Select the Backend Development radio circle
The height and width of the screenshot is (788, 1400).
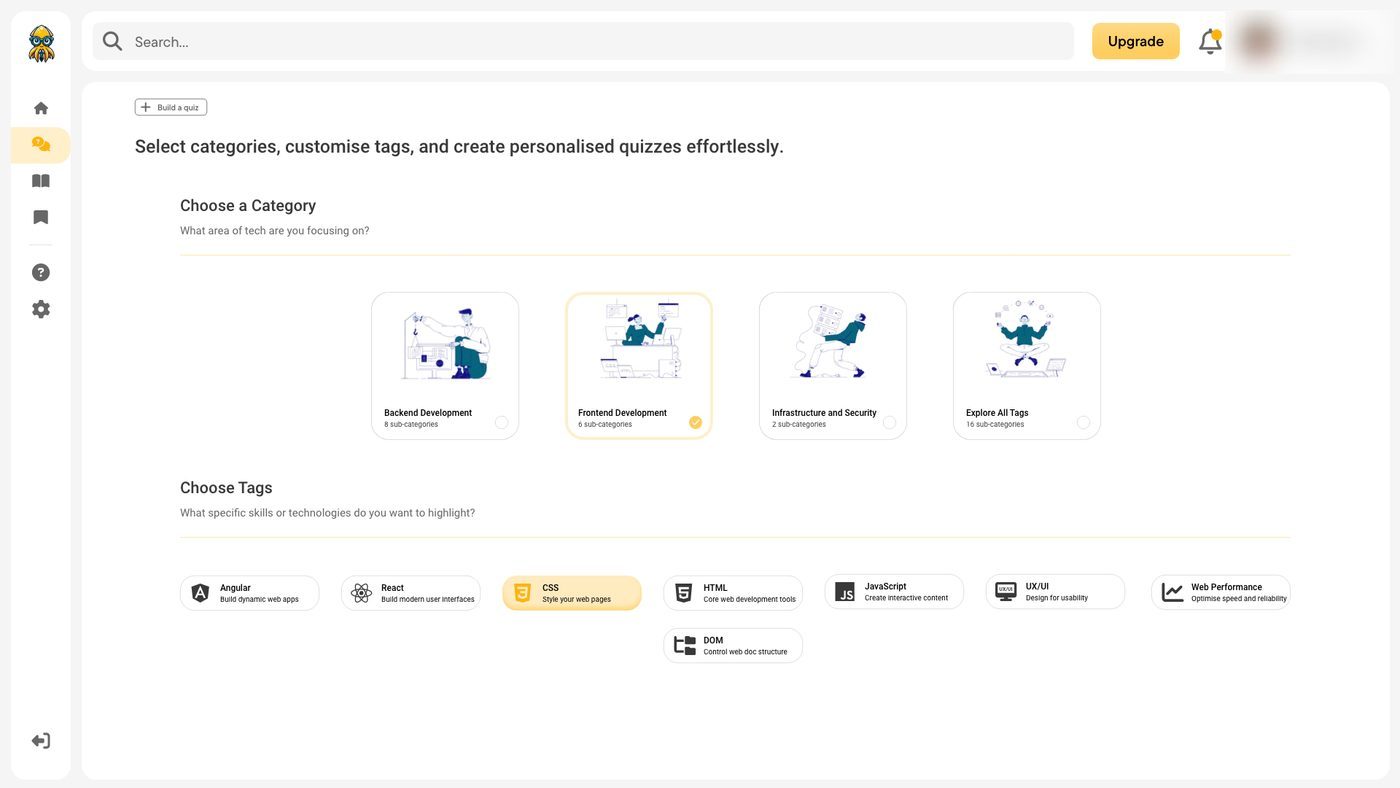pos(501,422)
